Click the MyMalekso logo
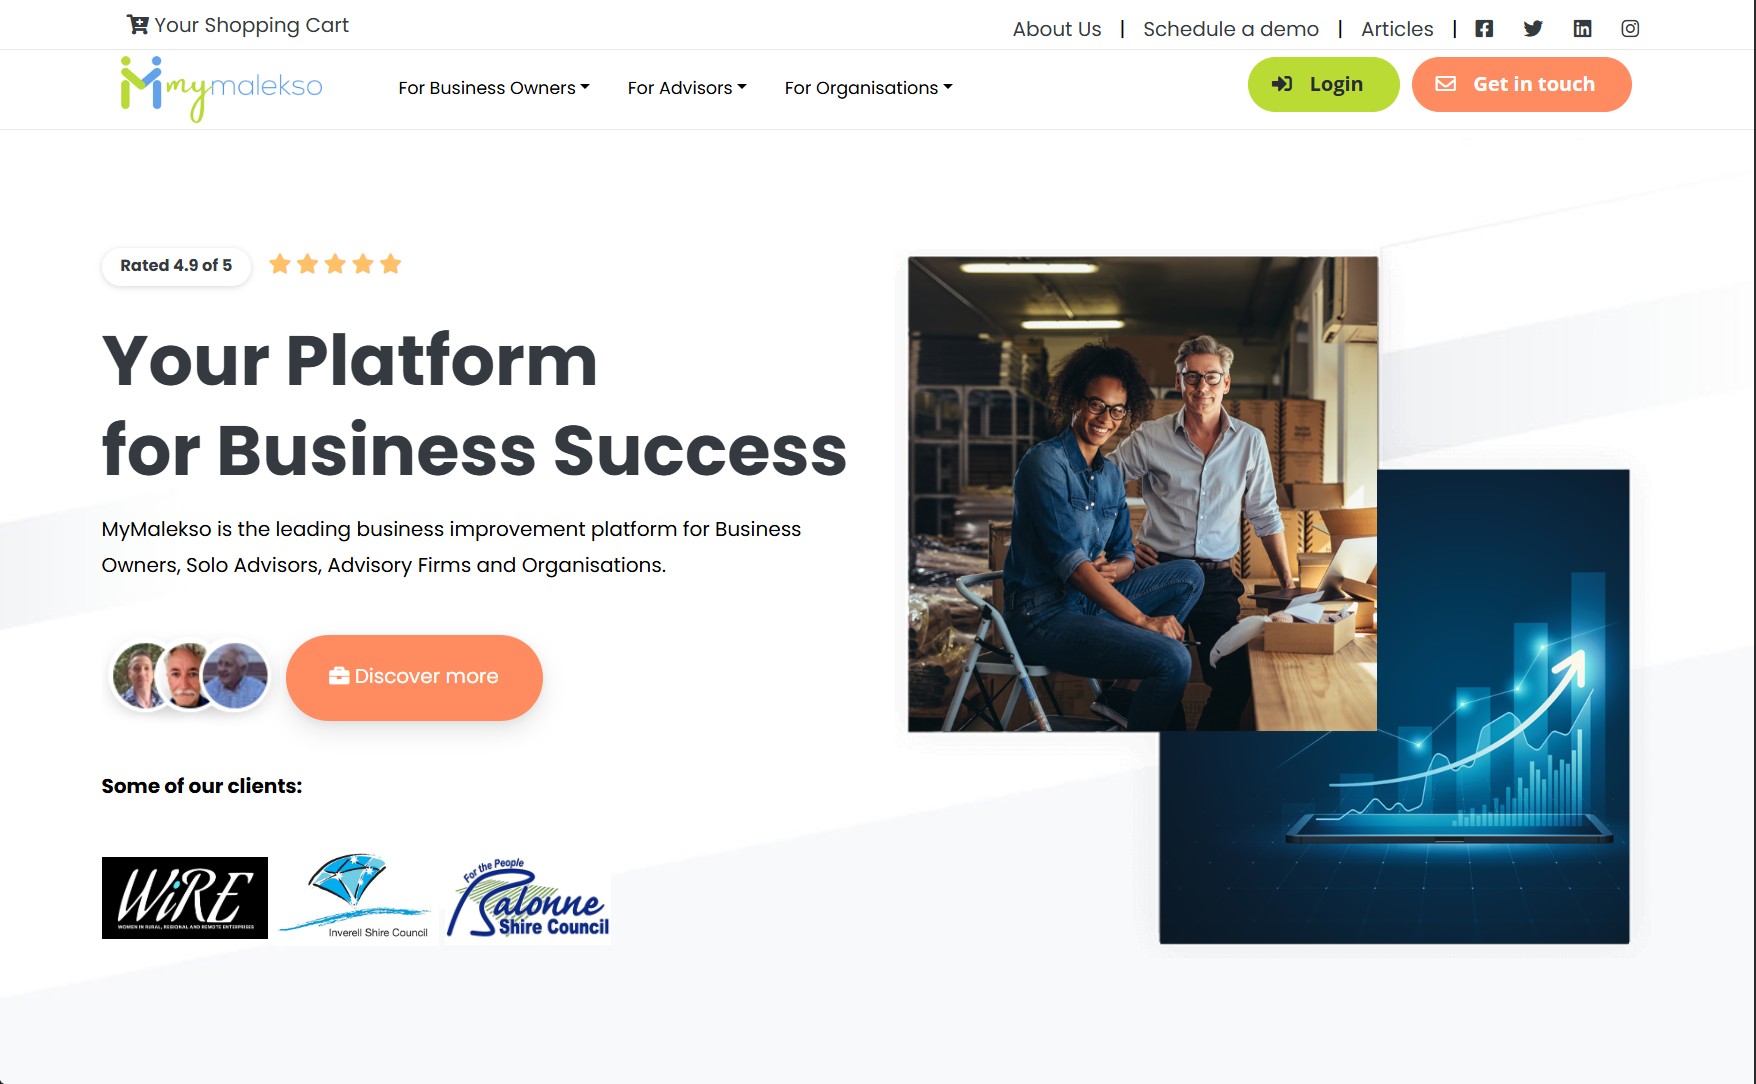Image resolution: width=1756 pixels, height=1084 pixels. coord(221,89)
